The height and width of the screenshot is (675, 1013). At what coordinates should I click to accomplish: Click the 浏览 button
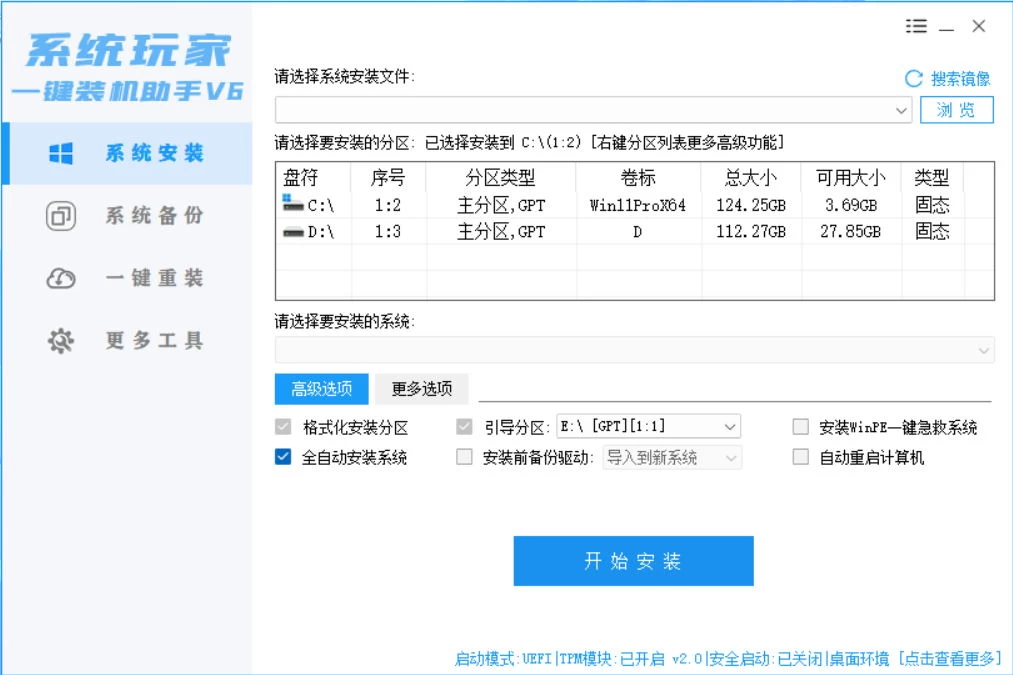[x=957, y=110]
